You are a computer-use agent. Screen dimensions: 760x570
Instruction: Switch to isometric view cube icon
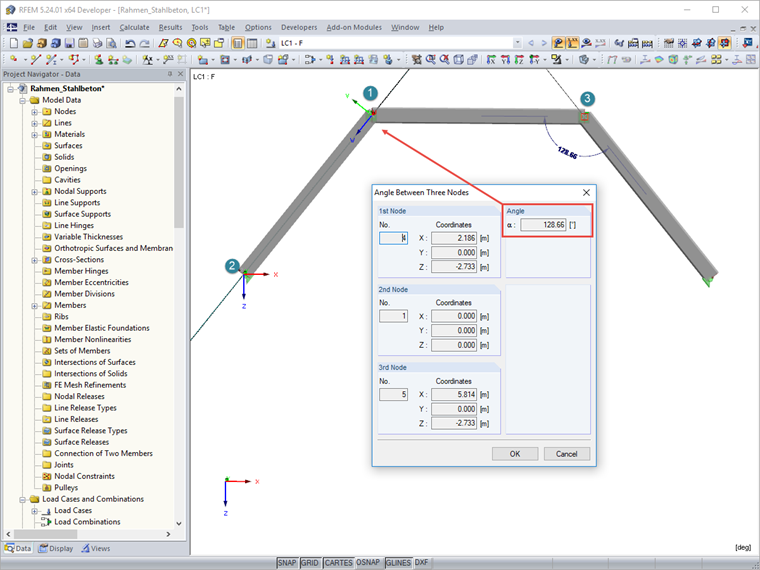click(459, 60)
